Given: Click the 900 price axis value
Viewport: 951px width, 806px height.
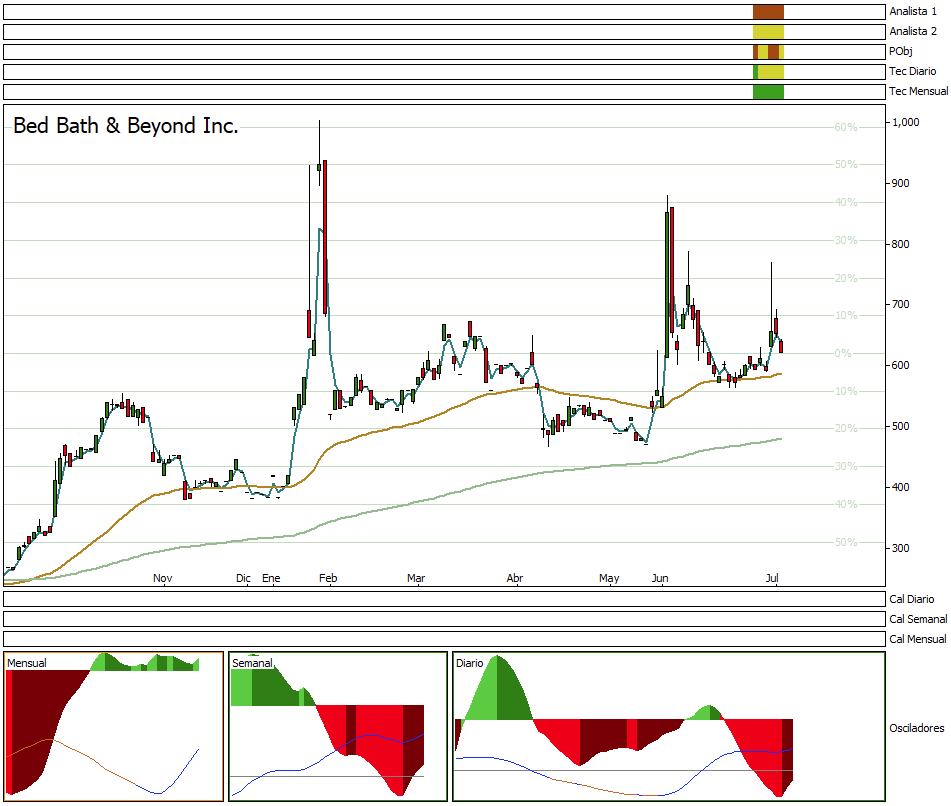Looking at the screenshot, I should click(900, 183).
